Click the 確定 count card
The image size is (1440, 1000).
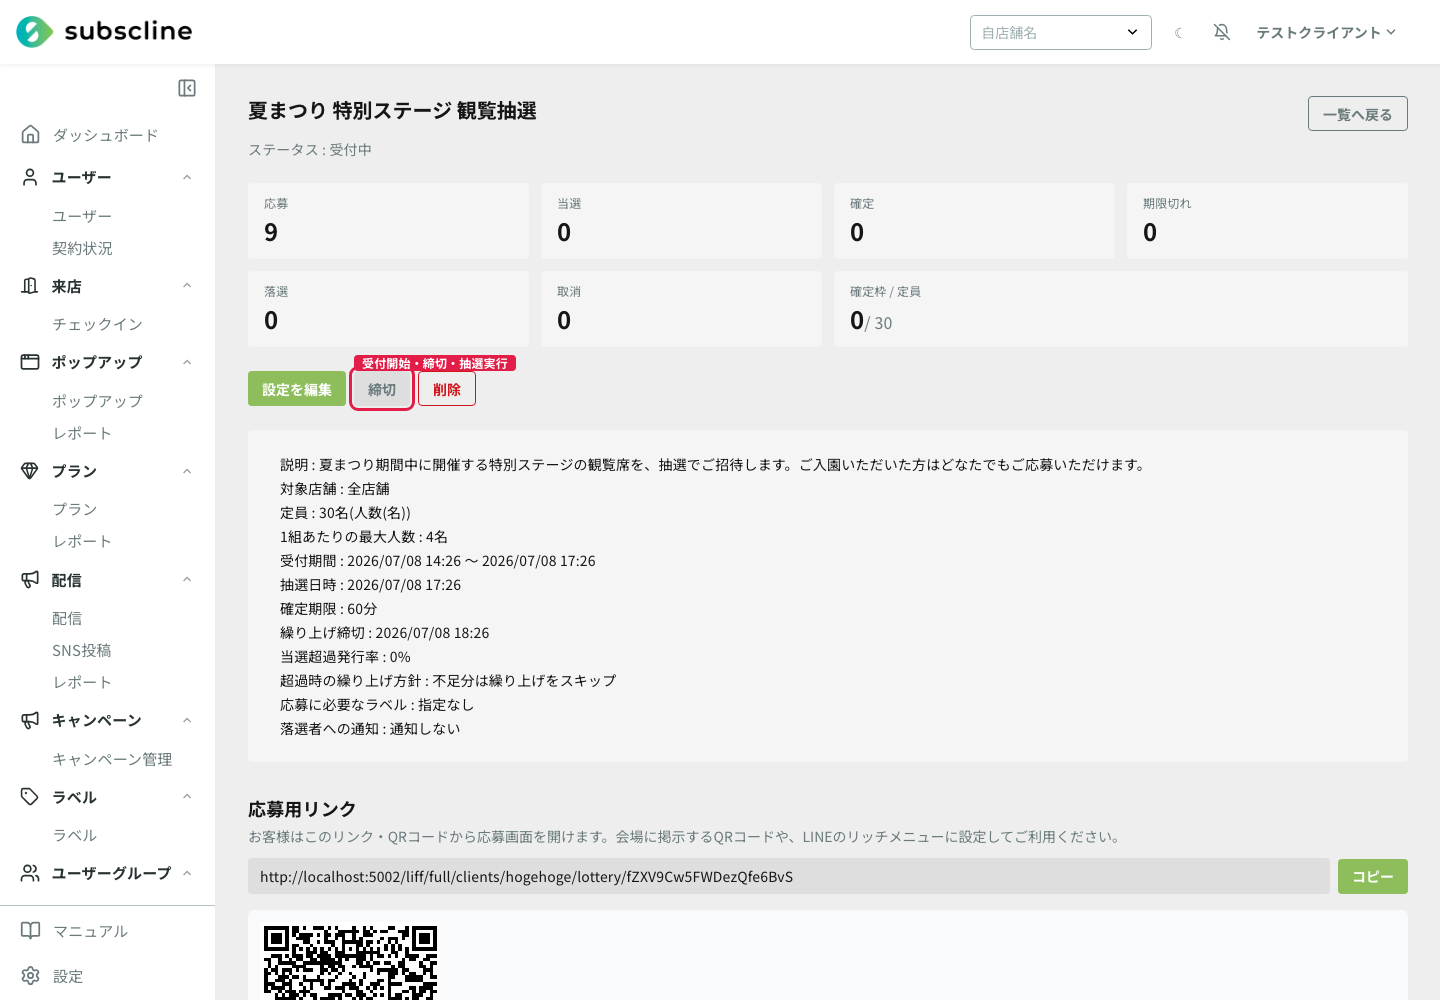coord(974,221)
